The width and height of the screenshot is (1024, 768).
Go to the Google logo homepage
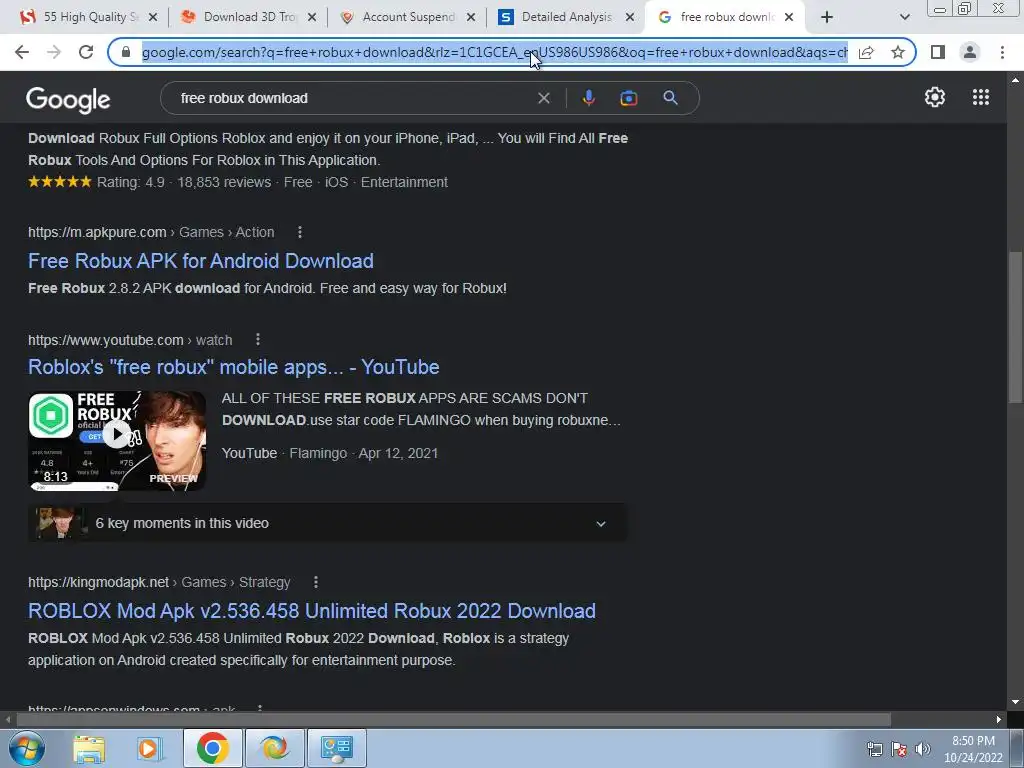click(68, 100)
